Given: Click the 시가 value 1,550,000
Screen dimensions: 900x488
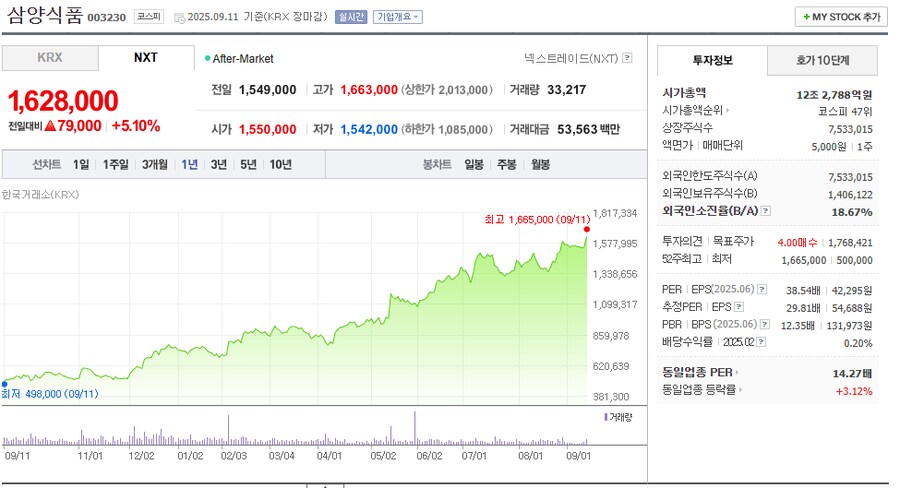Looking at the screenshot, I should pyautogui.click(x=267, y=130).
